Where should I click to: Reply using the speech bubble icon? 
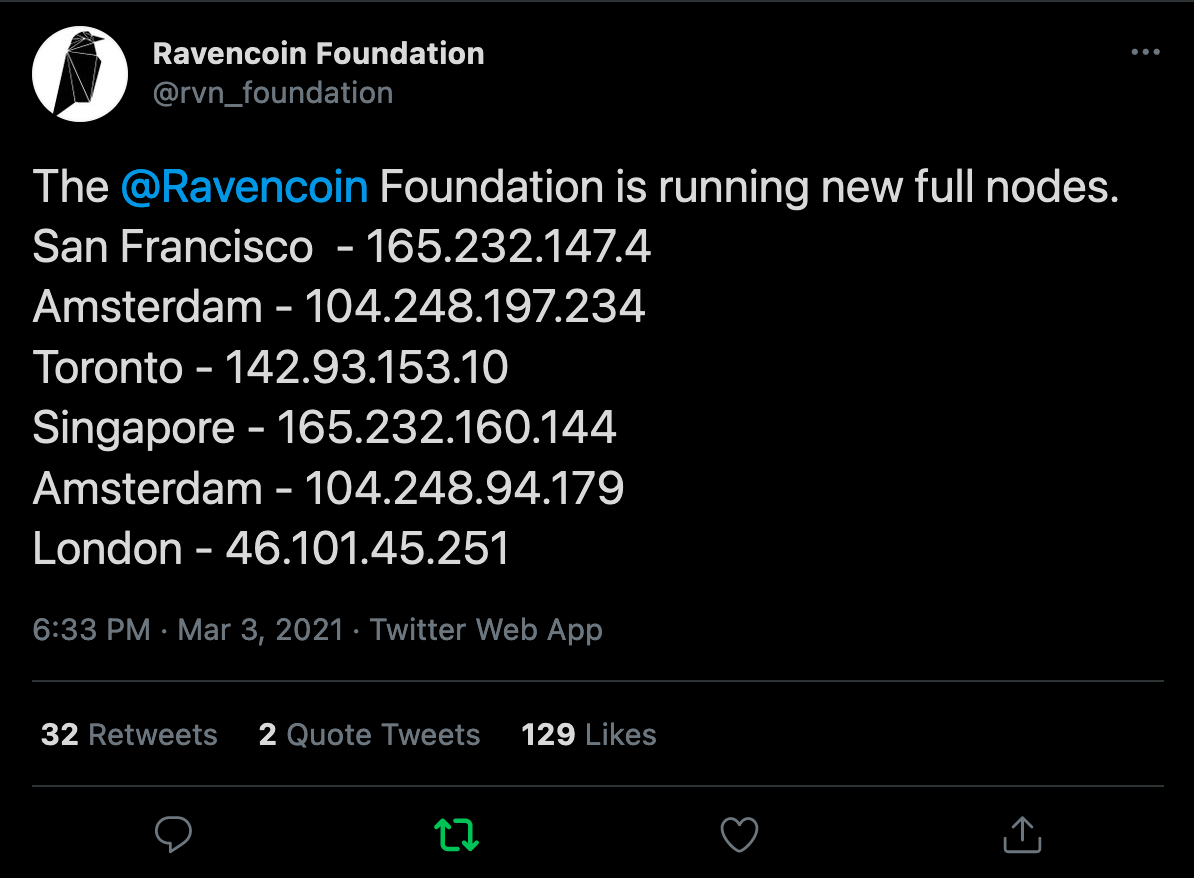tap(174, 834)
